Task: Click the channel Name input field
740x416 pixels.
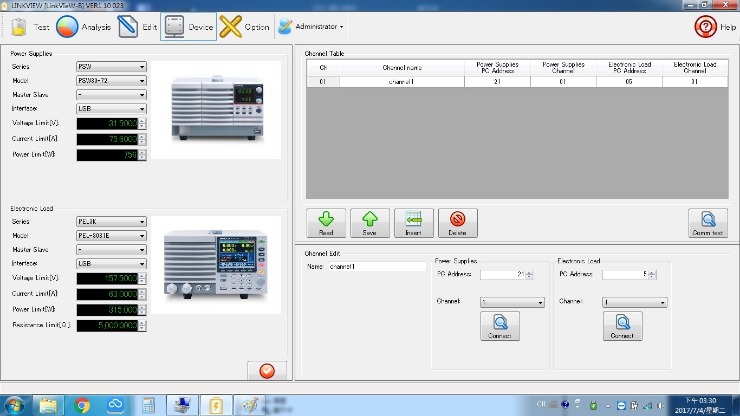Action: tap(376, 267)
